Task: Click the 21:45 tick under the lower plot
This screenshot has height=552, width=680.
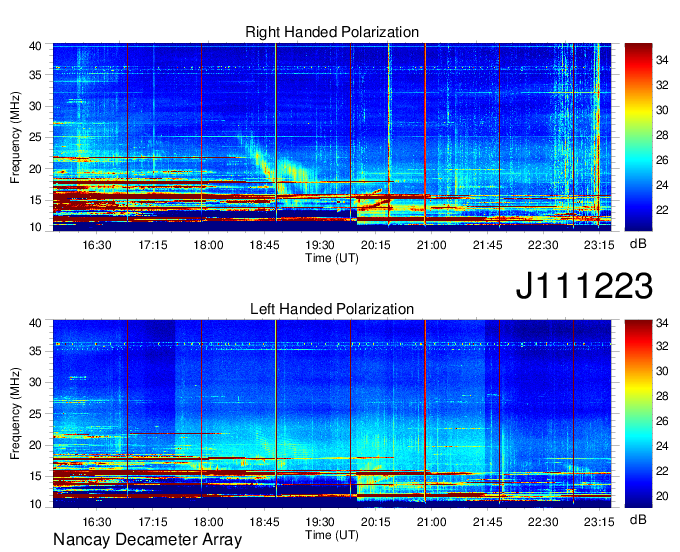Action: (x=487, y=522)
